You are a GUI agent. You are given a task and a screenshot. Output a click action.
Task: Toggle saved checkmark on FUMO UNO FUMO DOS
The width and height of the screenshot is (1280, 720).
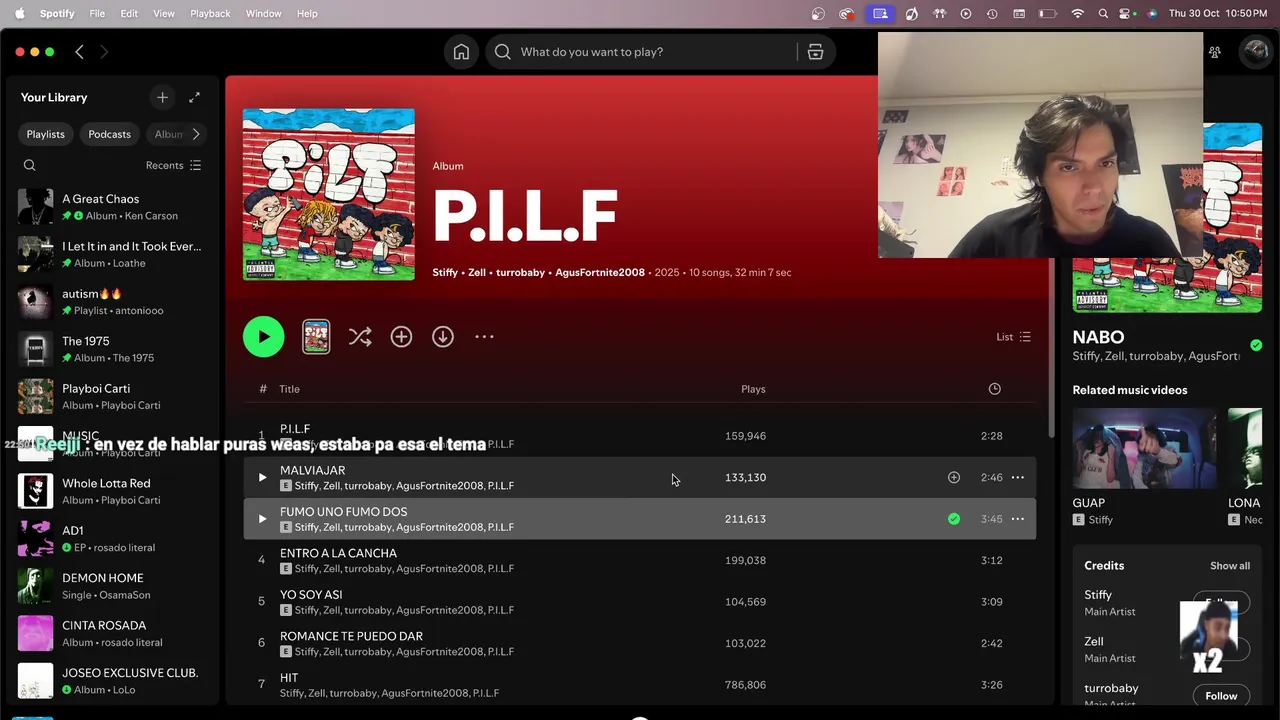tap(954, 519)
